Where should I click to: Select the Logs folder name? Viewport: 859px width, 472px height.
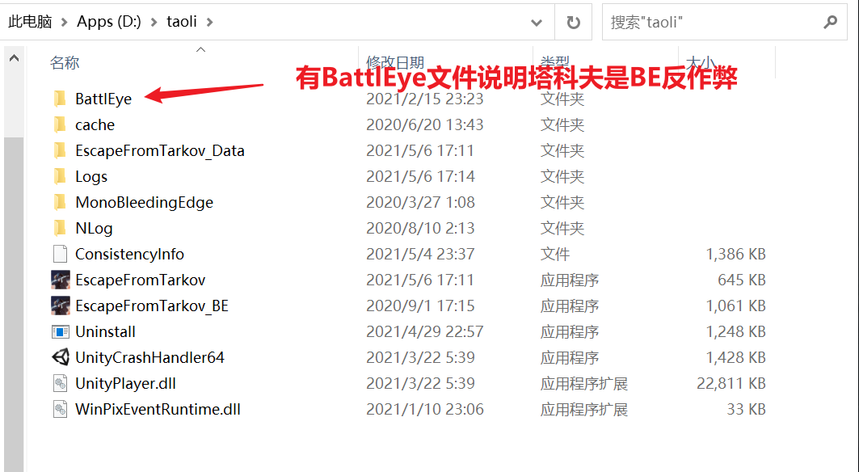click(x=91, y=176)
